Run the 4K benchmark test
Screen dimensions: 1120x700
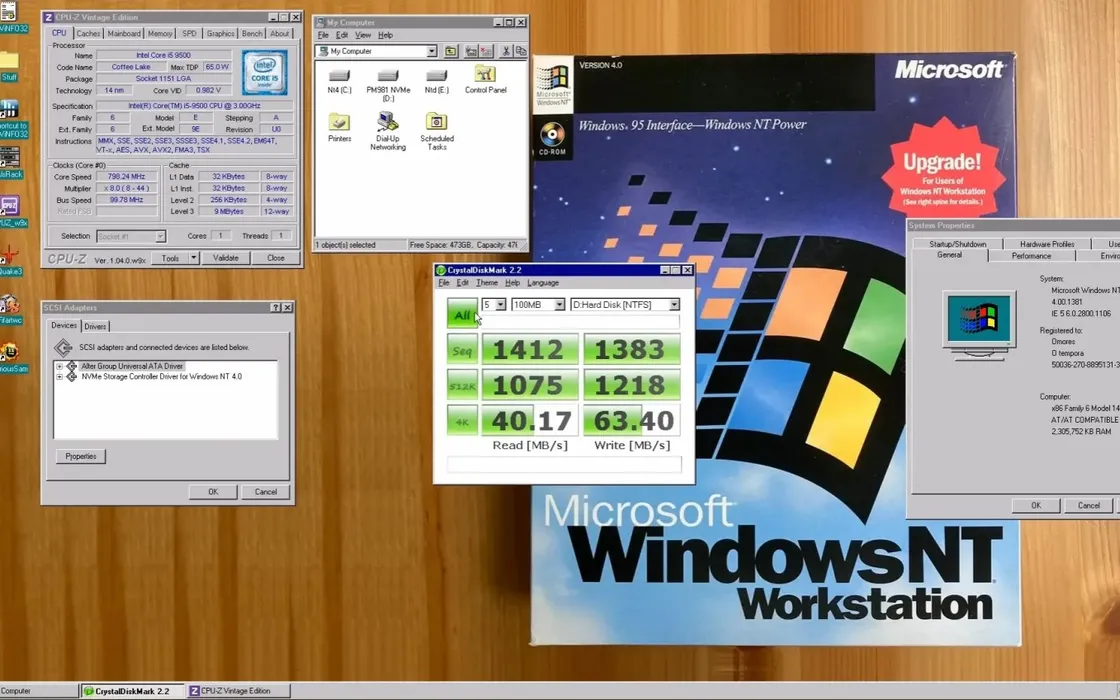click(x=460, y=419)
